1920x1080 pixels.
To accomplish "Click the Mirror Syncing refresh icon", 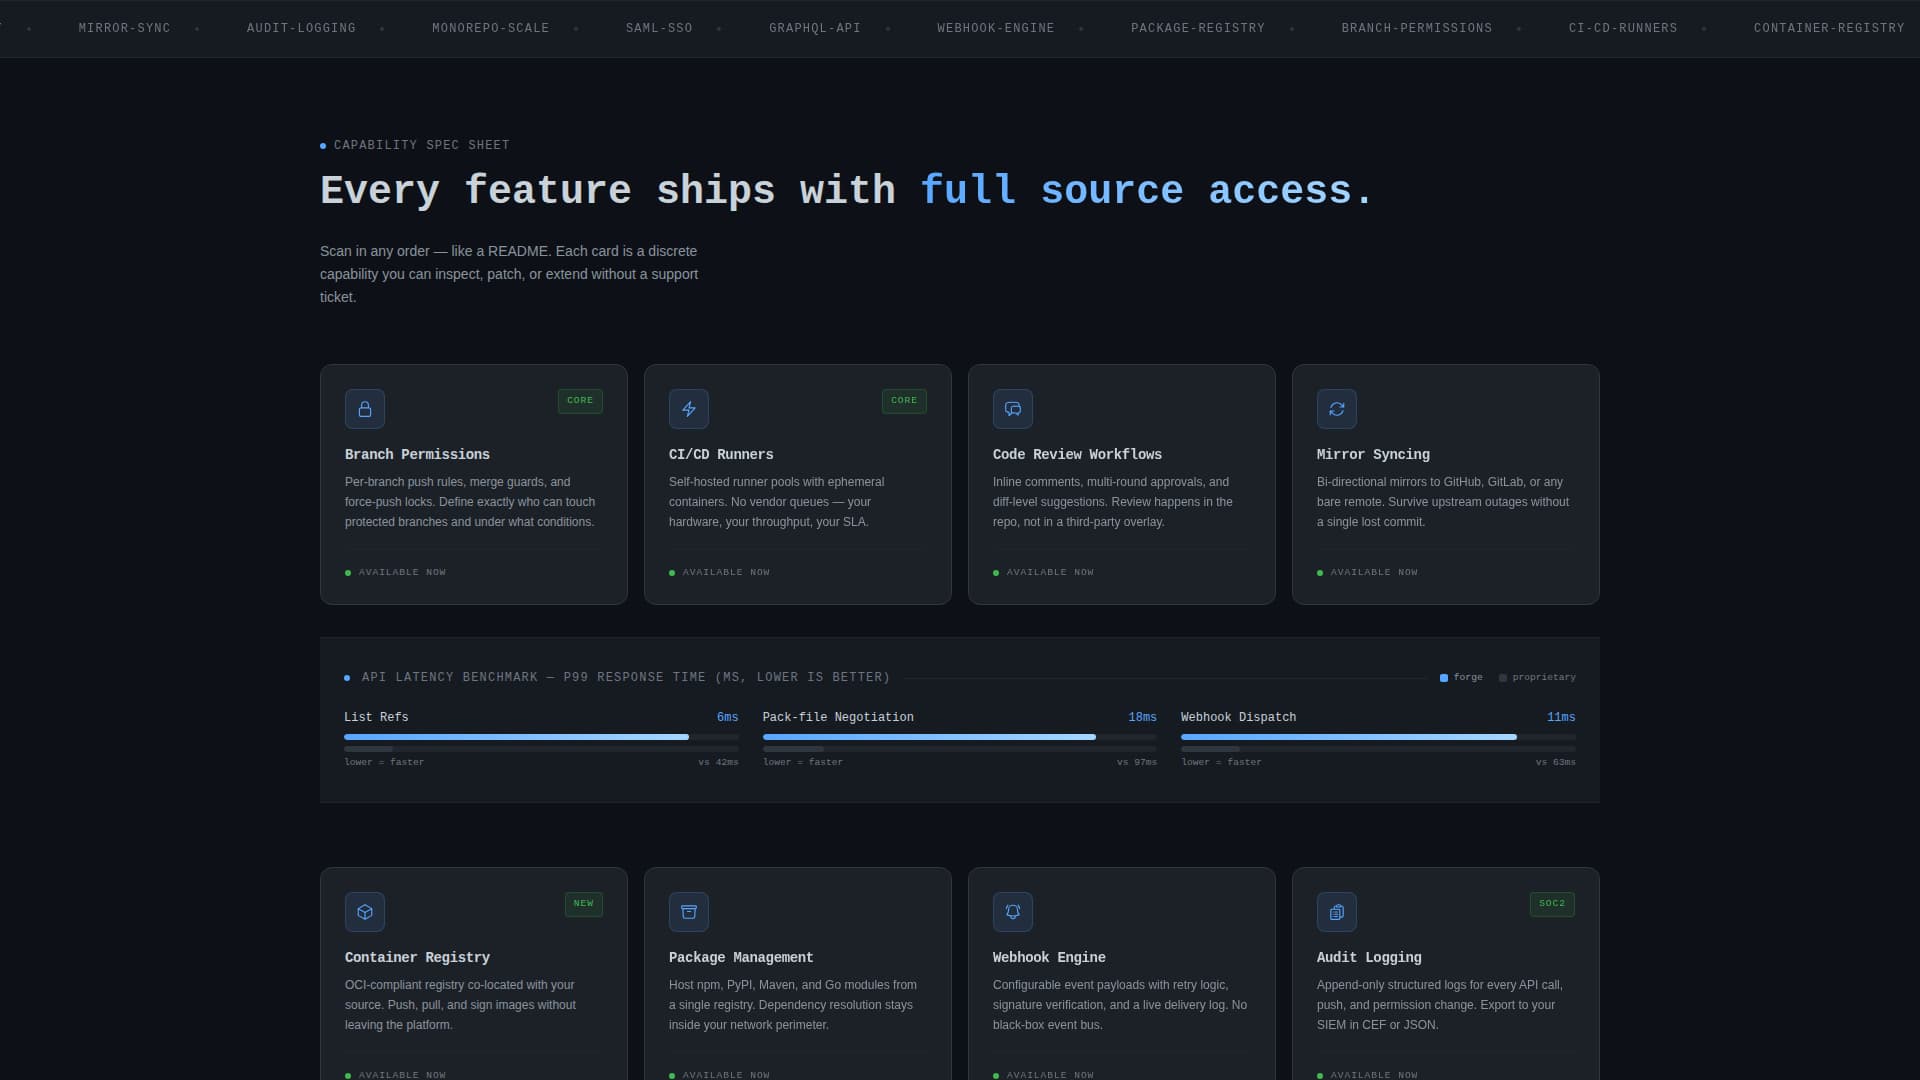I will click(x=1337, y=409).
